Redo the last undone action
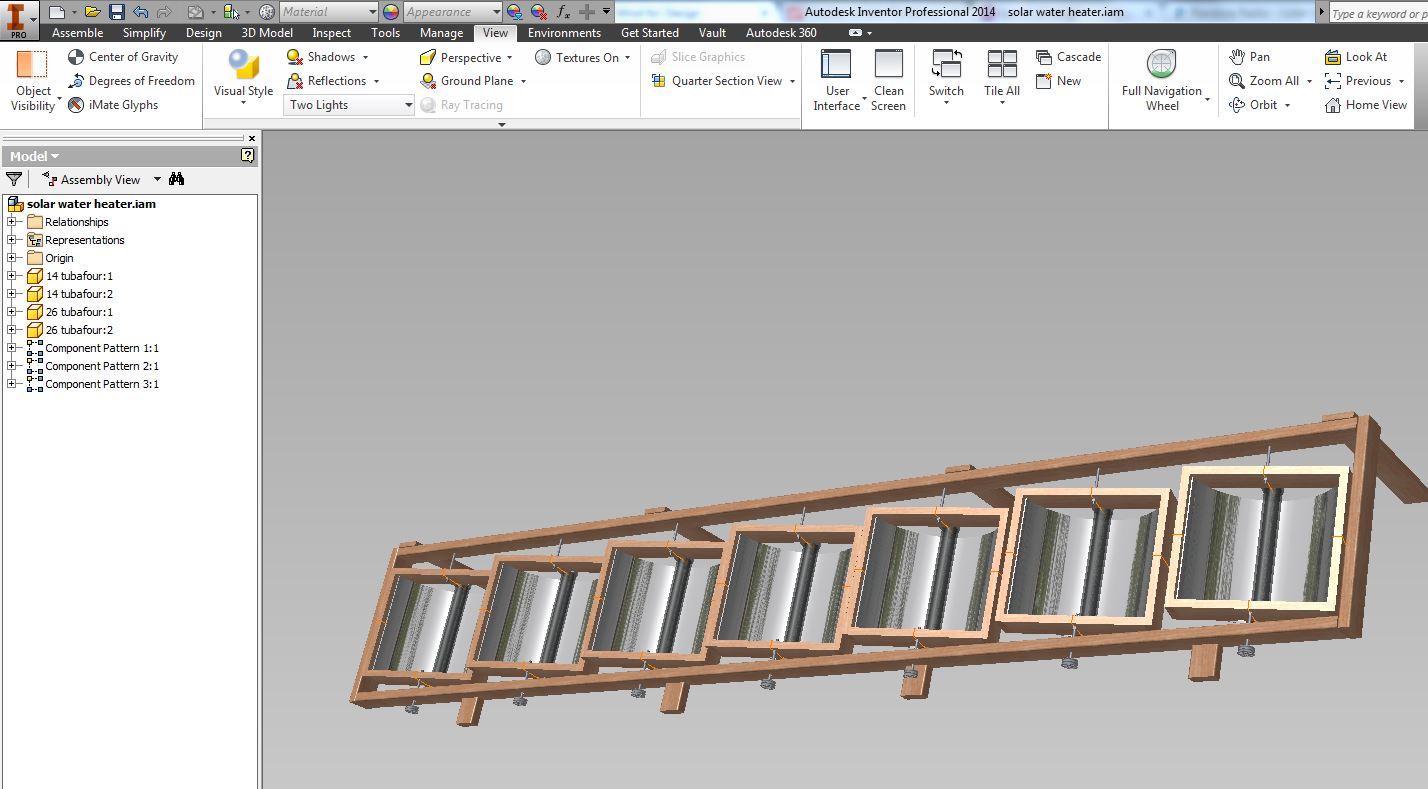The height and width of the screenshot is (789, 1428). pos(164,12)
